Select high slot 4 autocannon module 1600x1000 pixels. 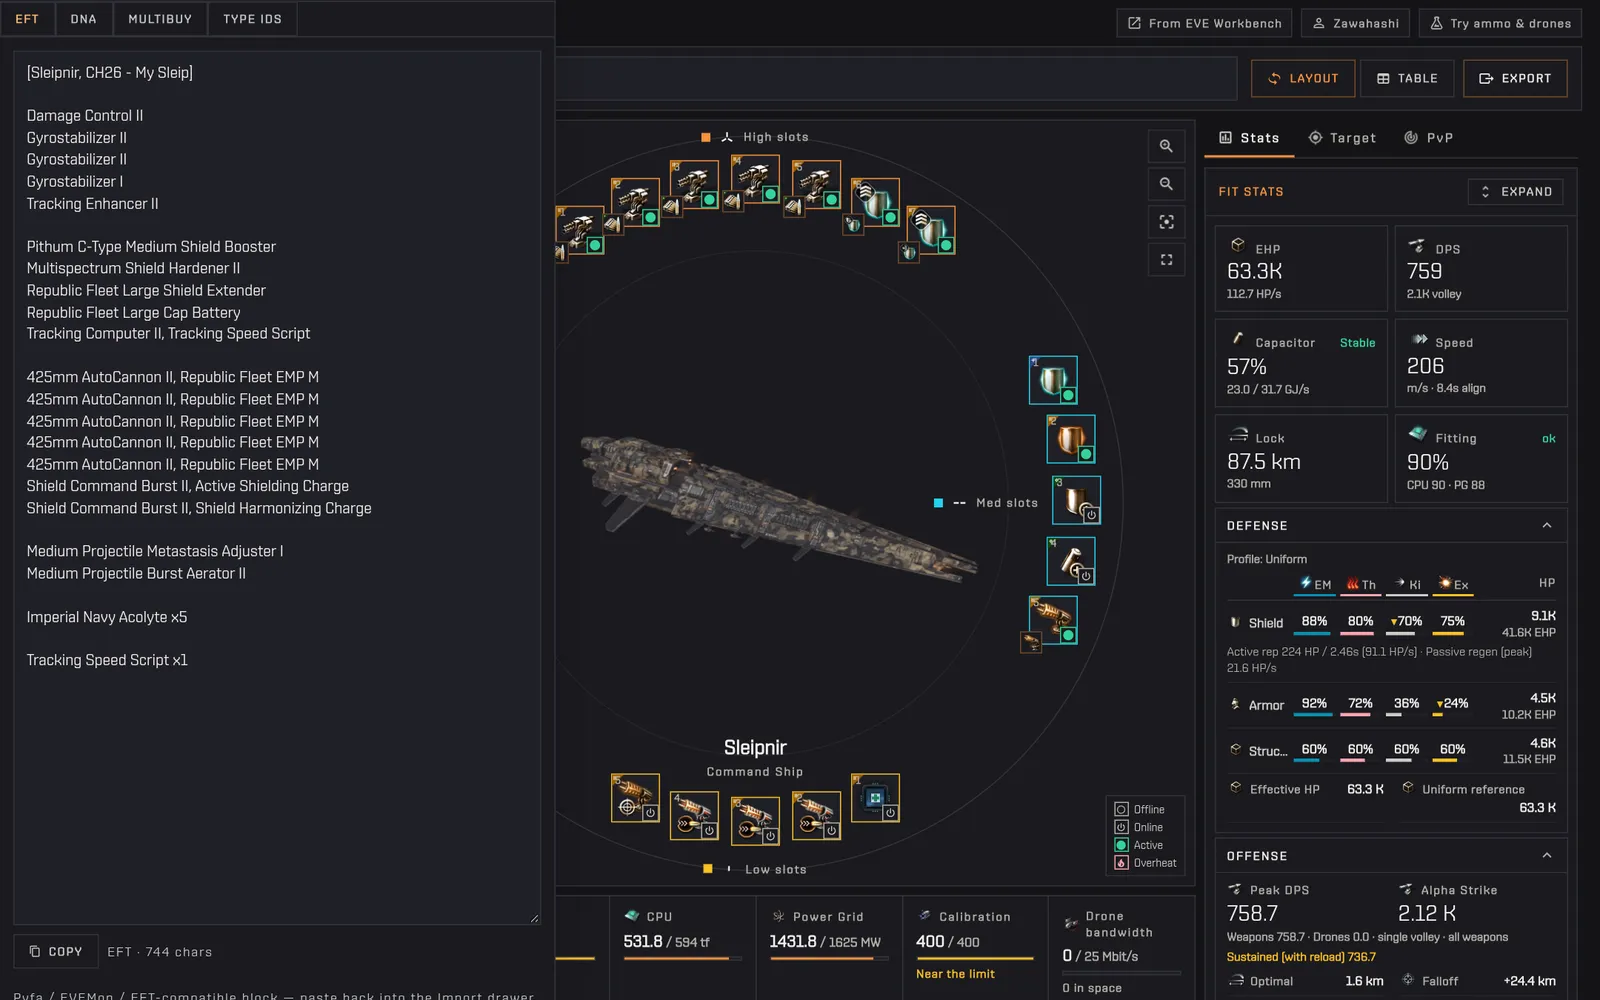tap(755, 179)
